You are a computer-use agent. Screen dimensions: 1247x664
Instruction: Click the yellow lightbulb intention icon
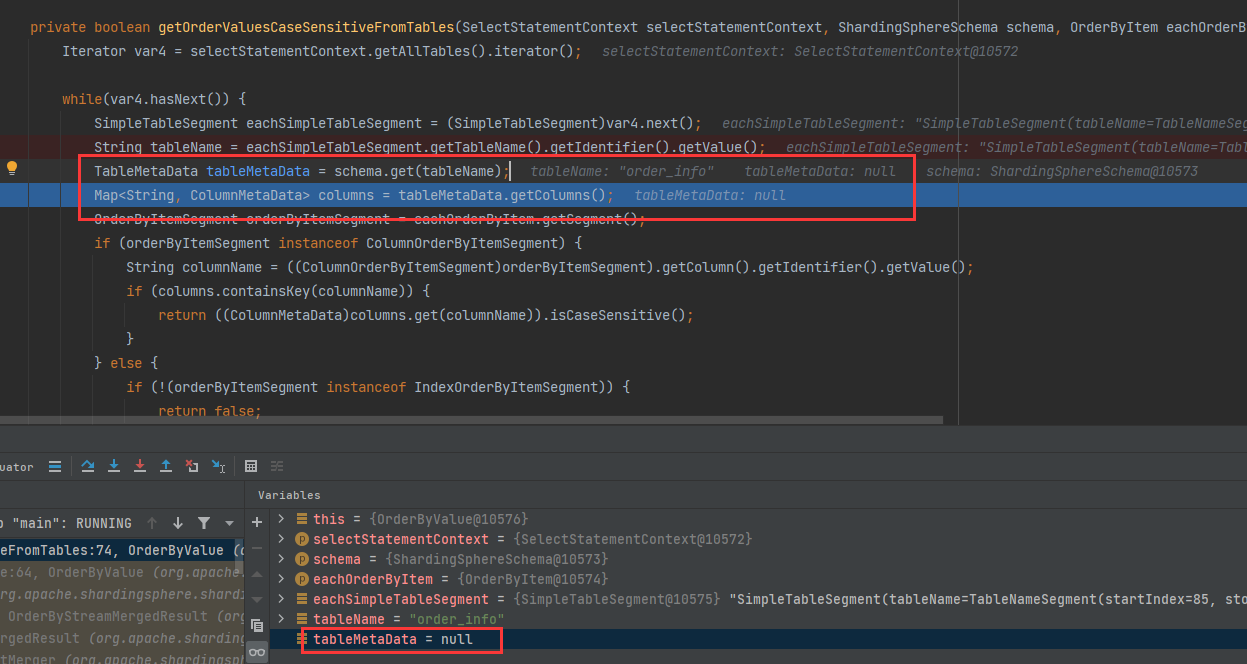[12, 170]
